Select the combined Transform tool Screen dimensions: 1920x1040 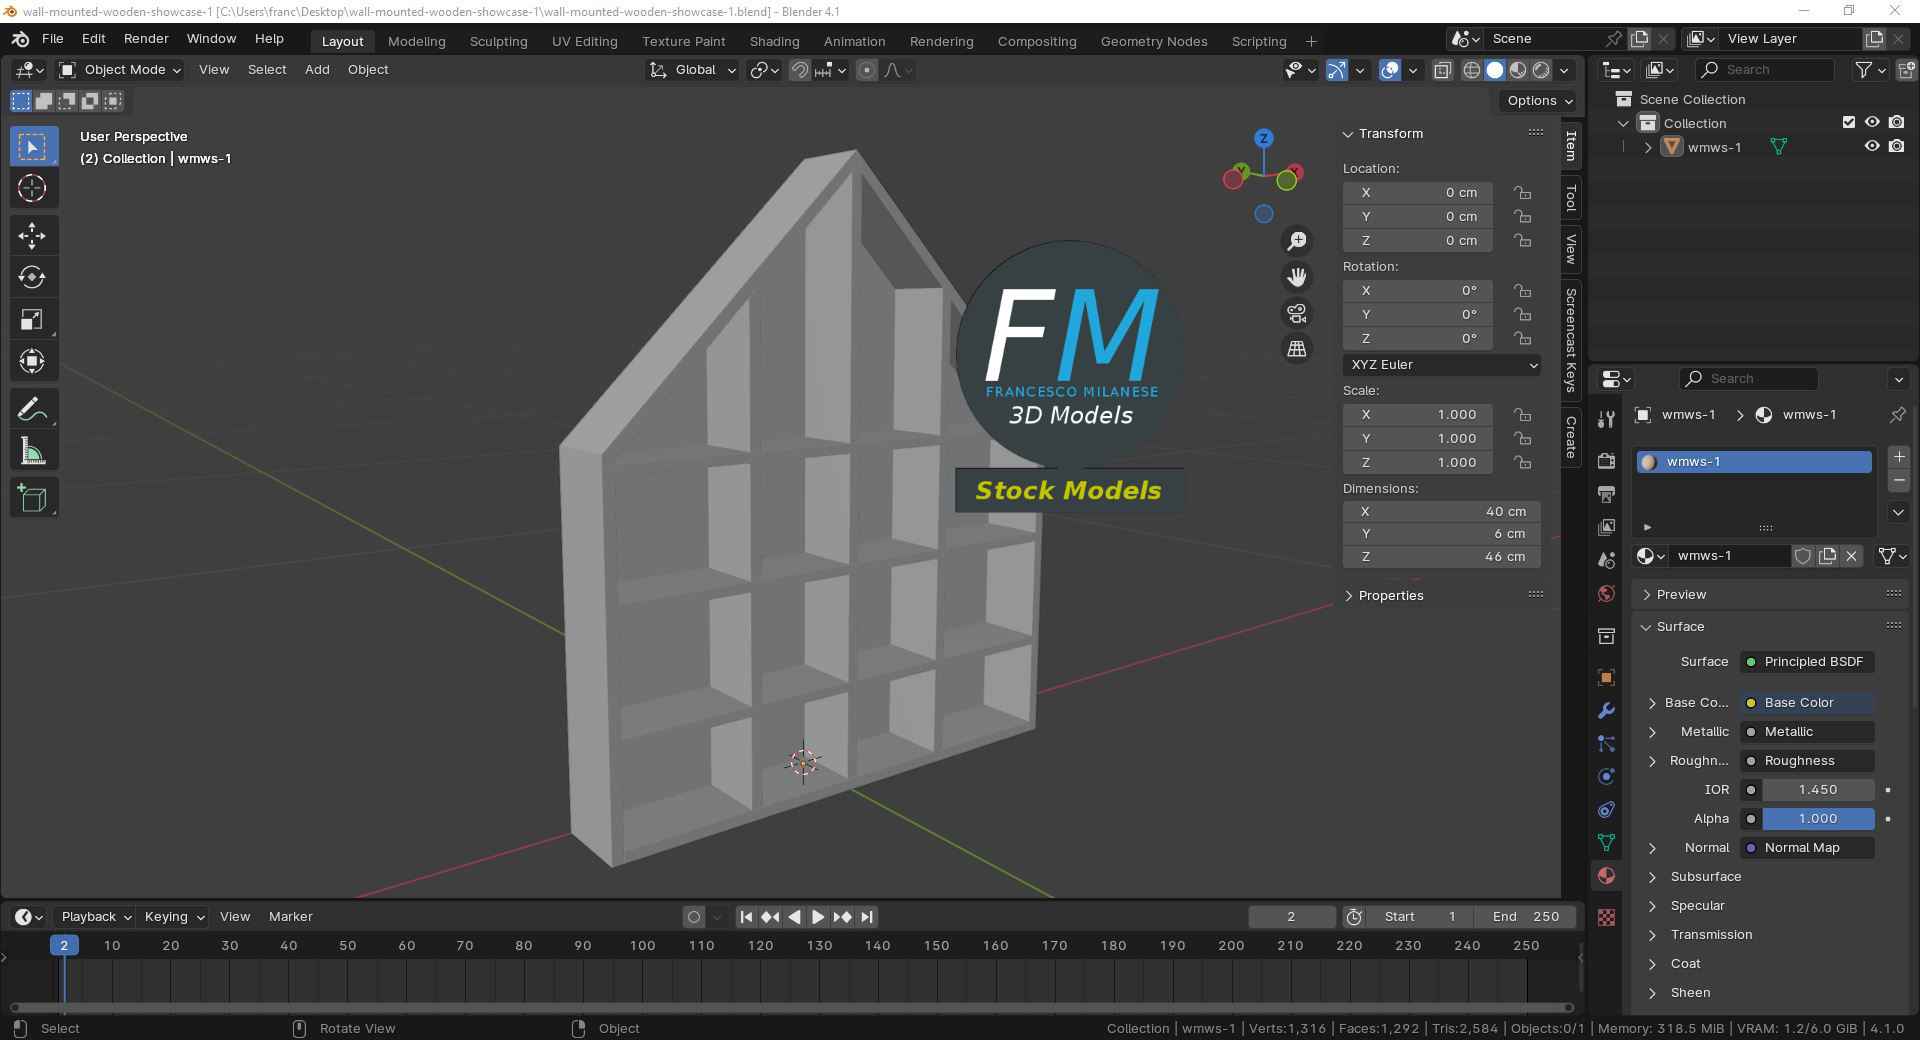click(33, 361)
